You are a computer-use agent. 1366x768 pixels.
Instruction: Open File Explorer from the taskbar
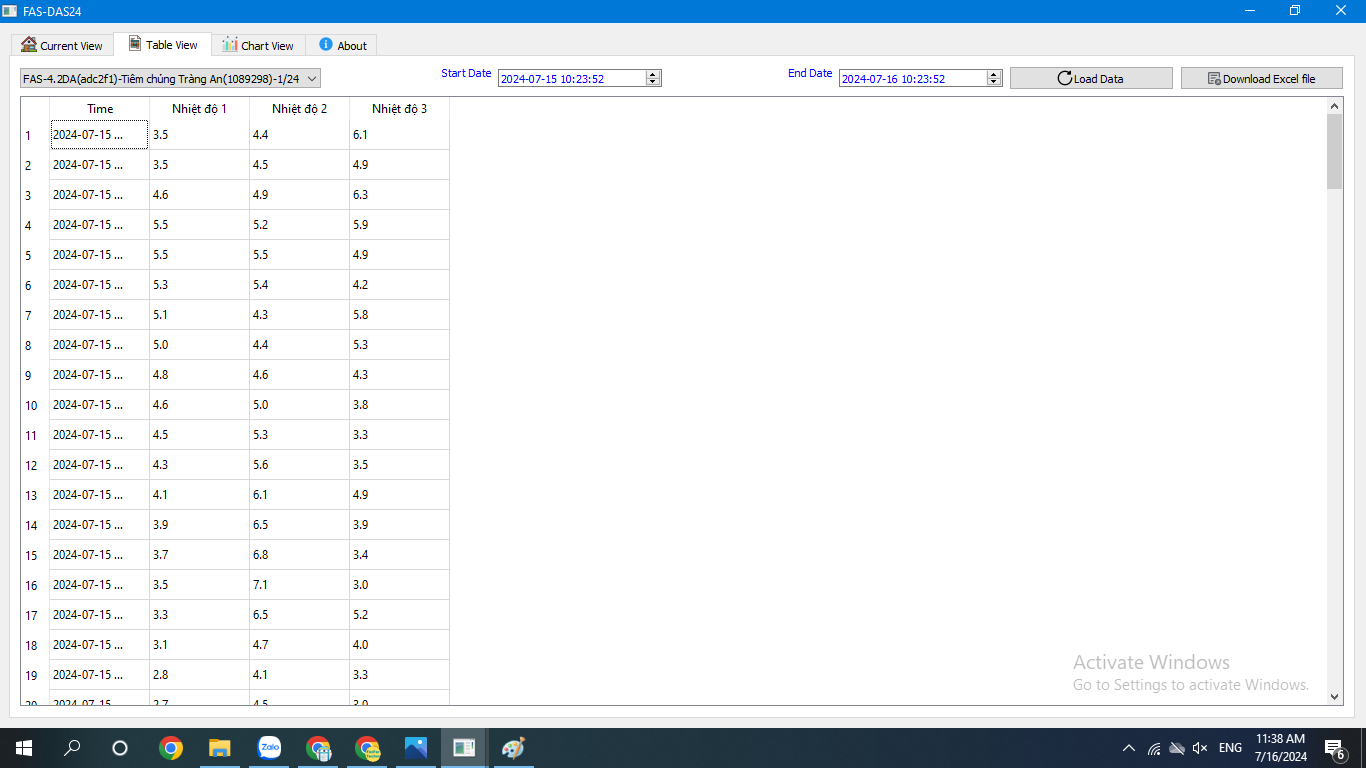point(220,747)
